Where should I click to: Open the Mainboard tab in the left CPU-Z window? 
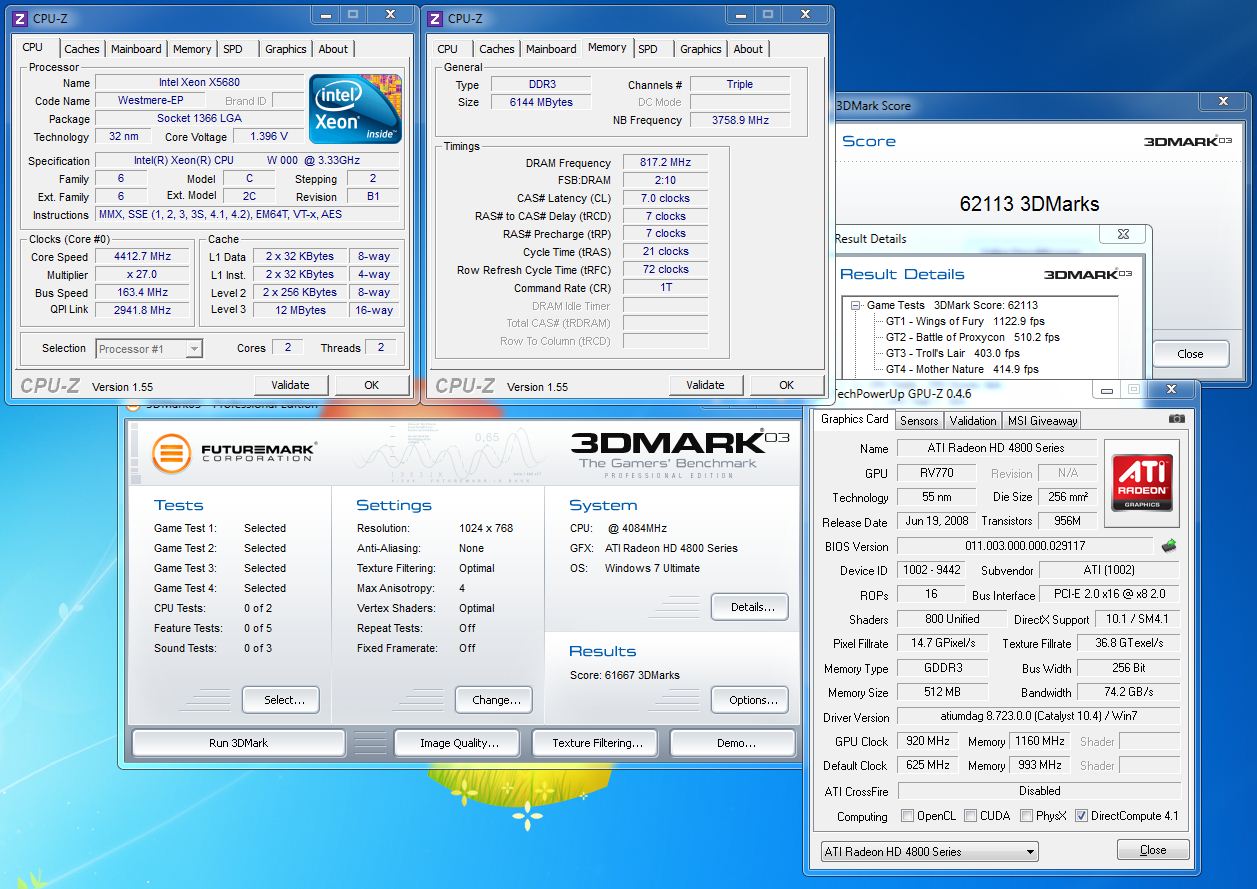coord(136,49)
